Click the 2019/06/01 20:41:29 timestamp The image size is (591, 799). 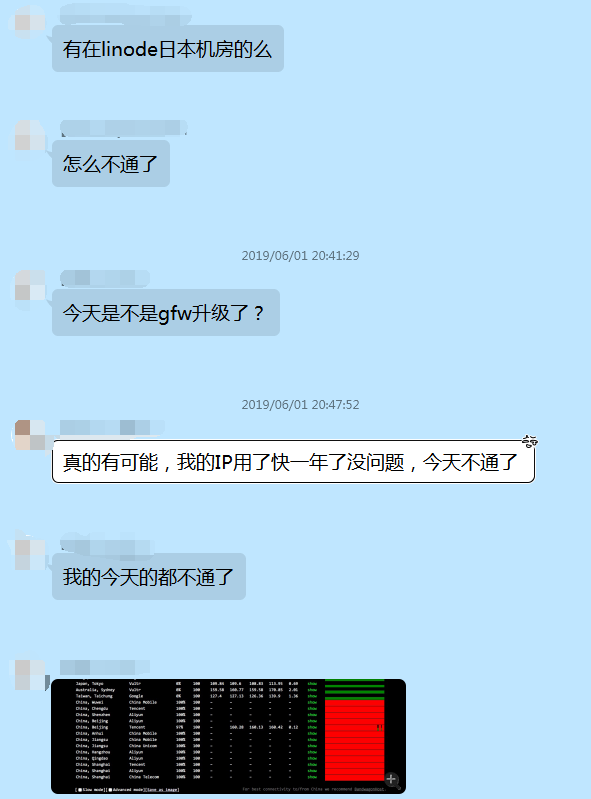point(300,255)
